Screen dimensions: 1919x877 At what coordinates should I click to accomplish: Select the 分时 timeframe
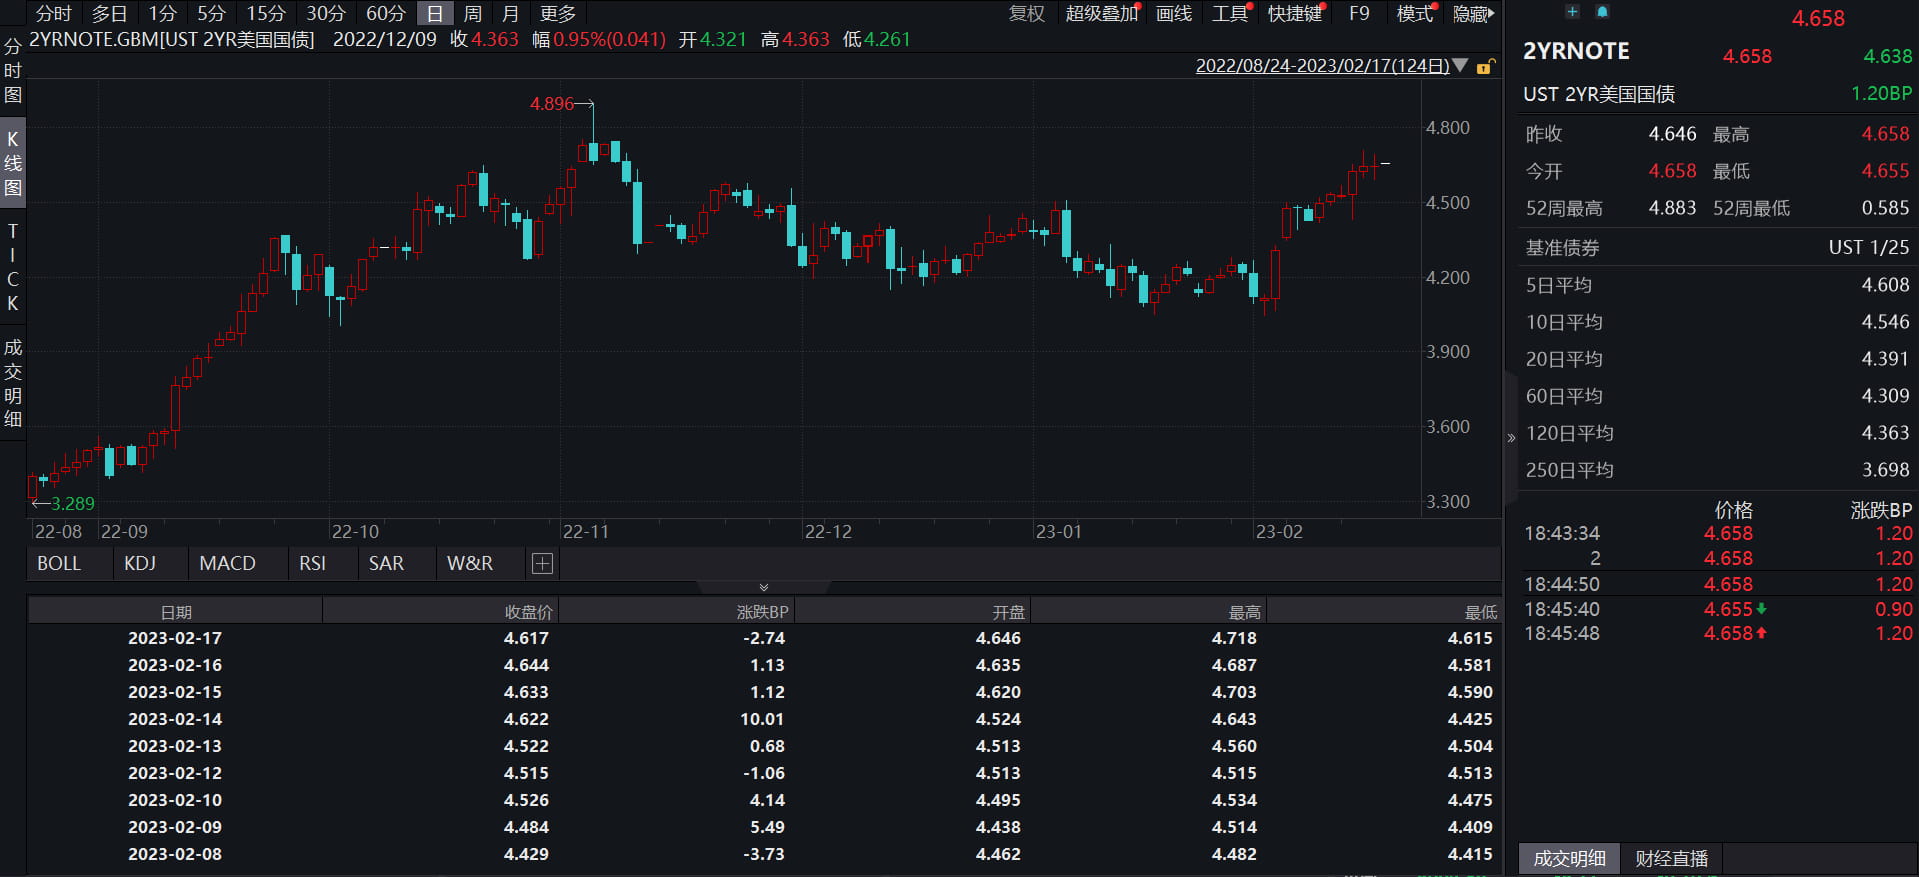(54, 14)
